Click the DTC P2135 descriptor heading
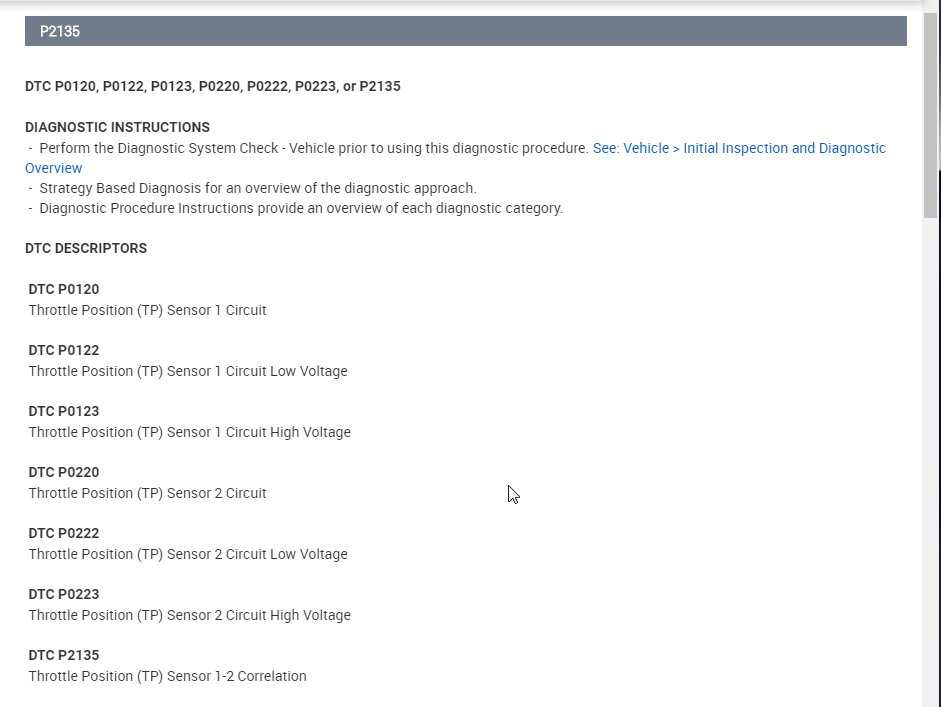 [x=64, y=655]
